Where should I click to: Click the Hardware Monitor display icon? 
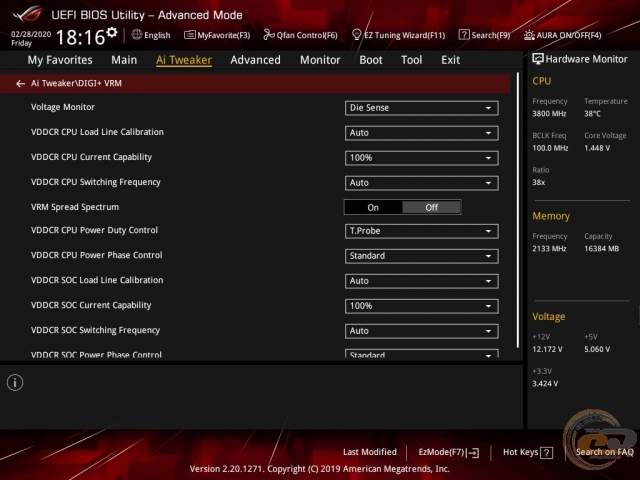pos(538,59)
